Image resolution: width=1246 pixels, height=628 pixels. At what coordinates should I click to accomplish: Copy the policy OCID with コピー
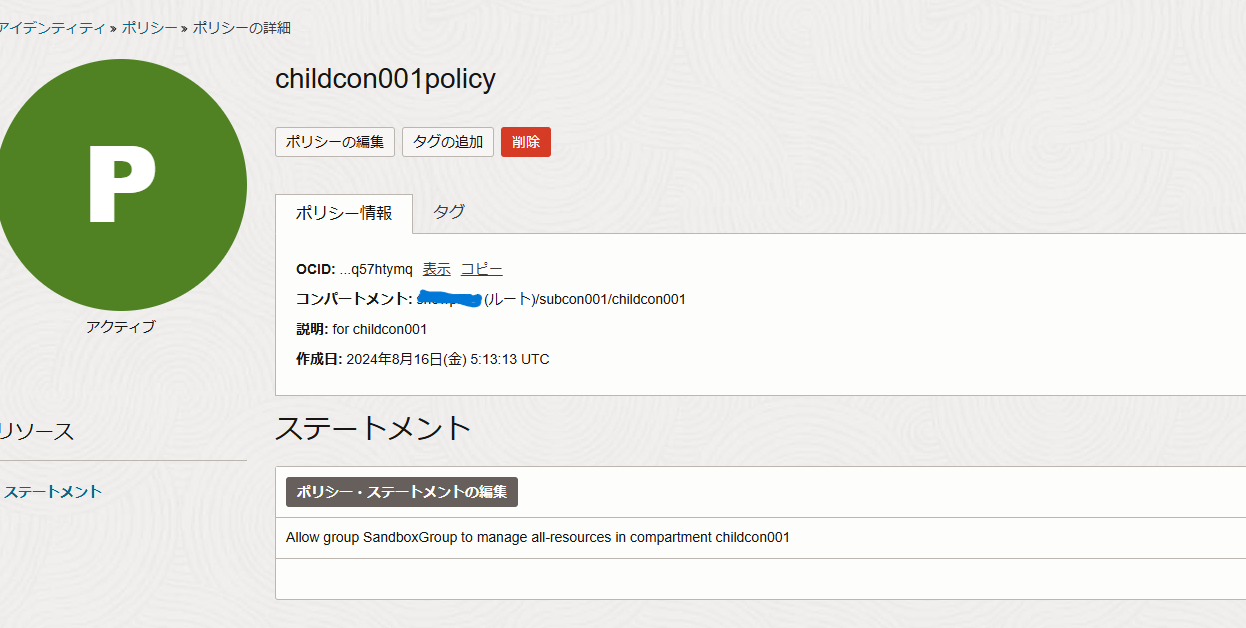pos(482,268)
